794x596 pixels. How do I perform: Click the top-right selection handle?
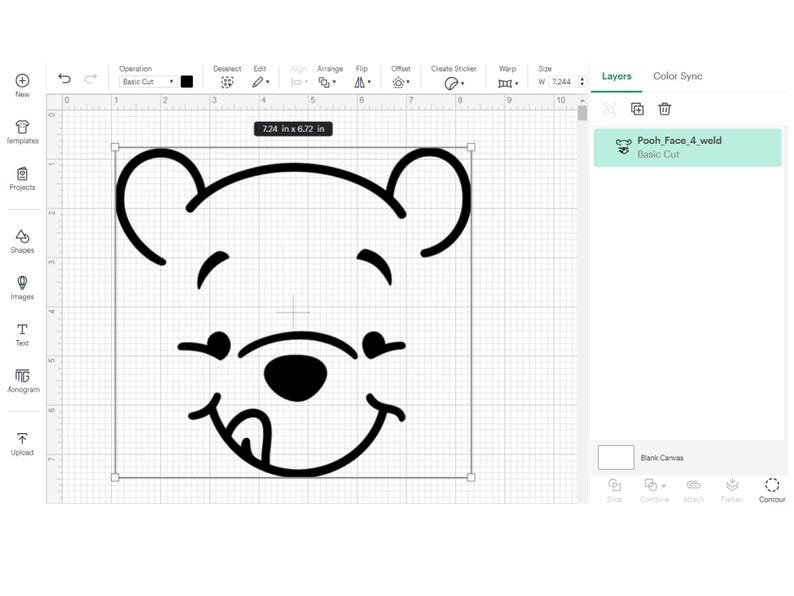(471, 147)
